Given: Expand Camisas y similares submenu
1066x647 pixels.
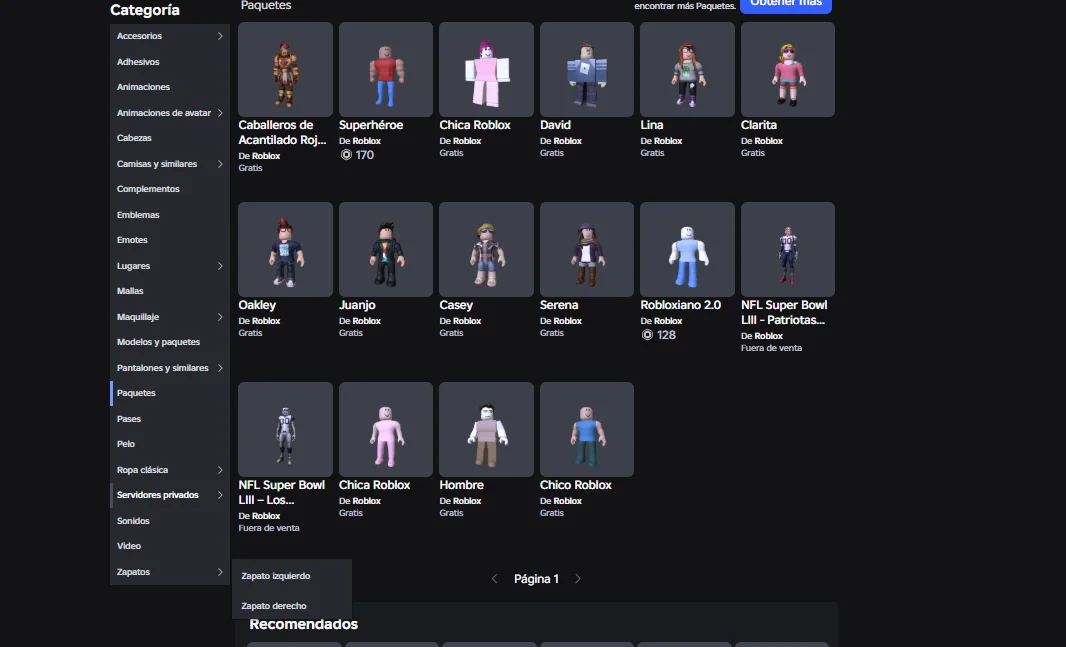Looking at the screenshot, I should click(220, 164).
